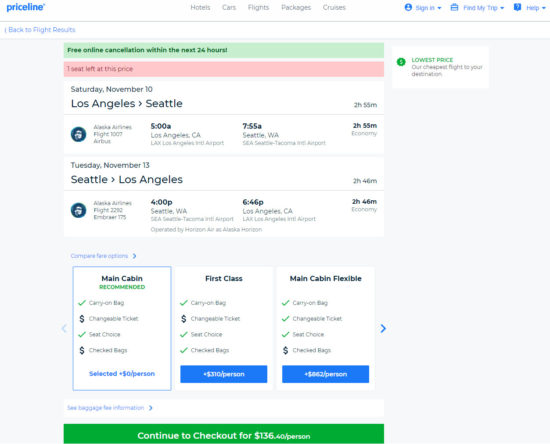The width and height of the screenshot is (550, 444).
Task: Click the Help question mark icon
Action: point(517,7)
